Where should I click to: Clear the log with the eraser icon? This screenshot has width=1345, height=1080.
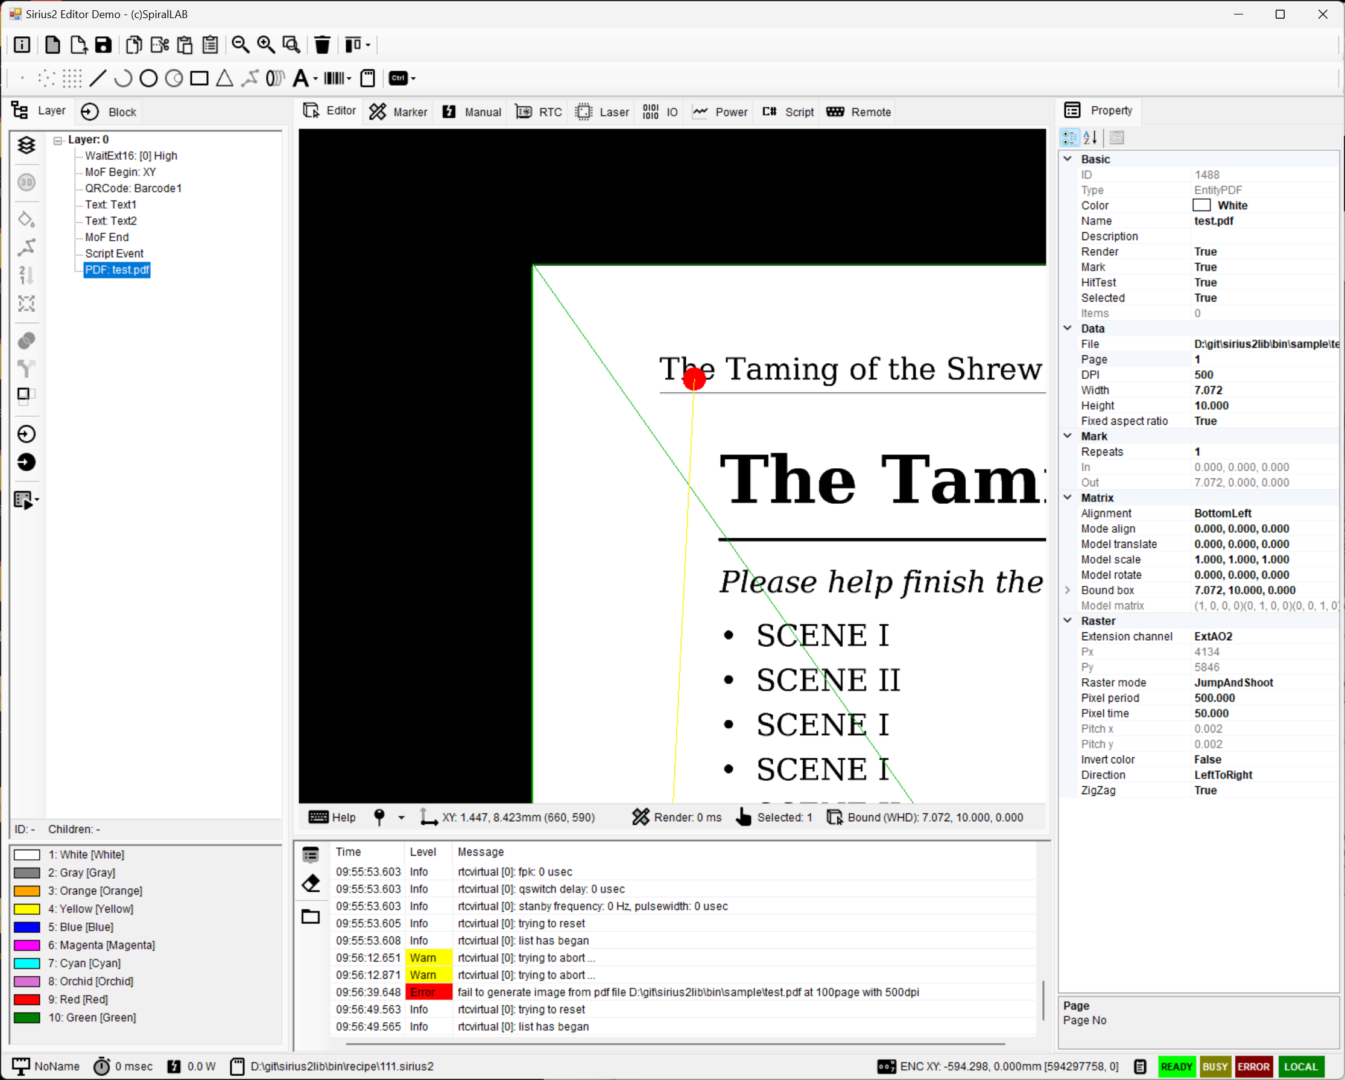coord(311,883)
